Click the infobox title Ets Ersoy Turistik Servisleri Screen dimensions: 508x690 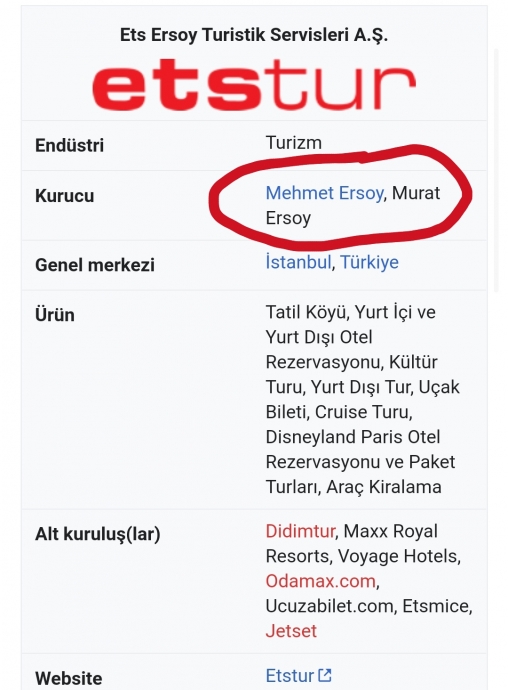tap(254, 35)
